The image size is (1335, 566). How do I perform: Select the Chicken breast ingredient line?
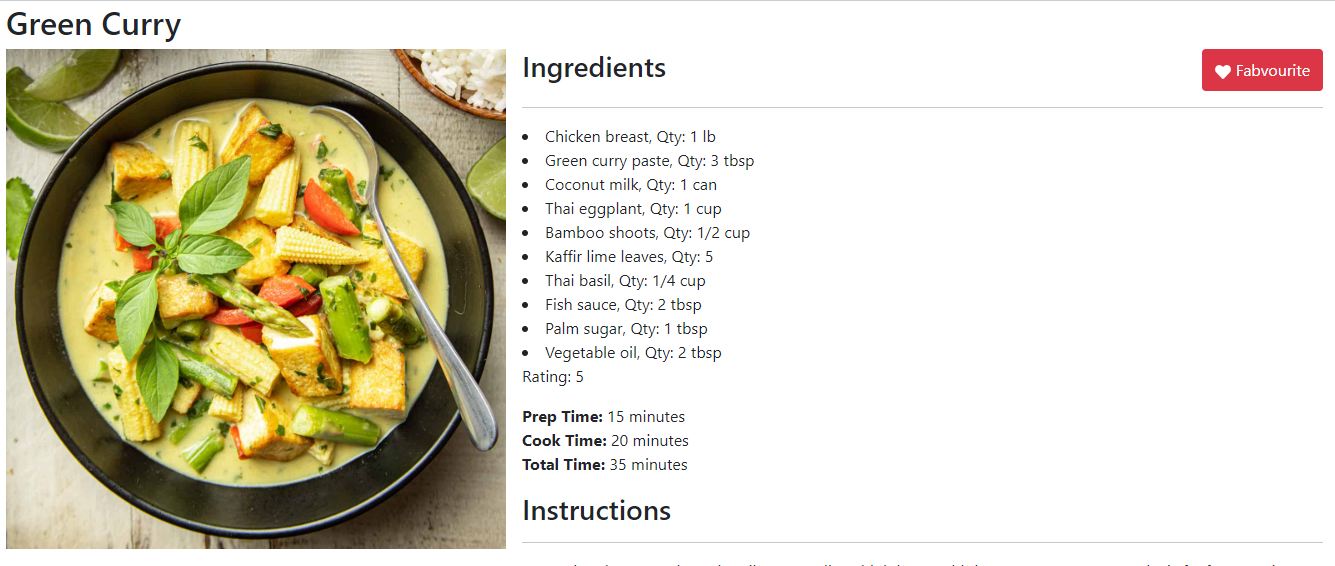(630, 137)
